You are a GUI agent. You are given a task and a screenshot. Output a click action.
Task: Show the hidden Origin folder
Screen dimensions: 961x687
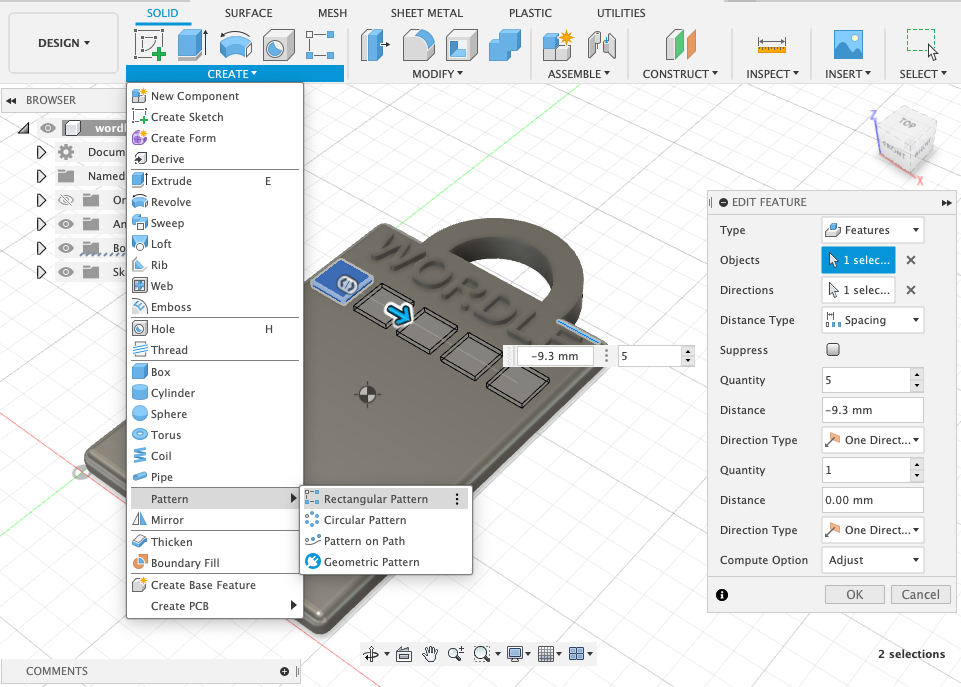[x=65, y=200]
